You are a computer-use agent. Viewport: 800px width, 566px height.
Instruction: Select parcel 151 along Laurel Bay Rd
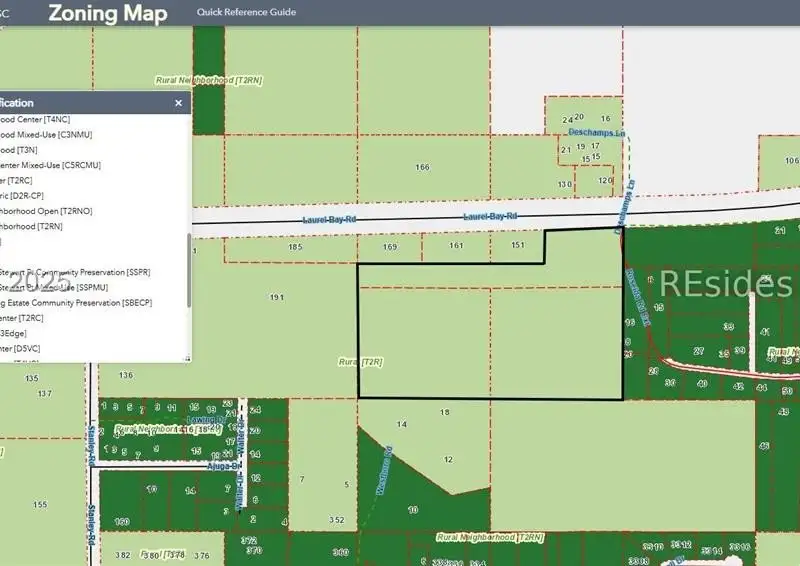(x=517, y=245)
